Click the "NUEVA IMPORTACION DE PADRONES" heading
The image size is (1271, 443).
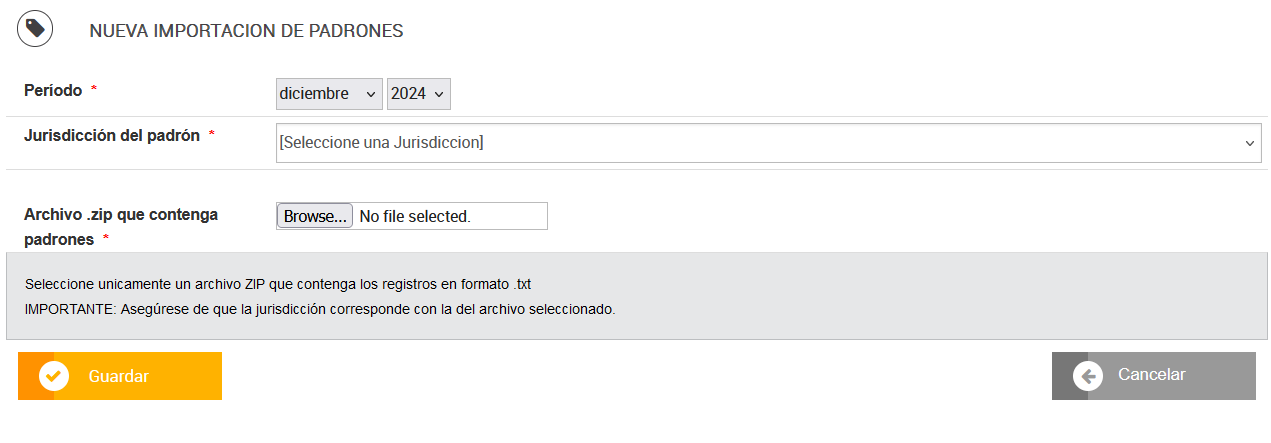(x=246, y=31)
